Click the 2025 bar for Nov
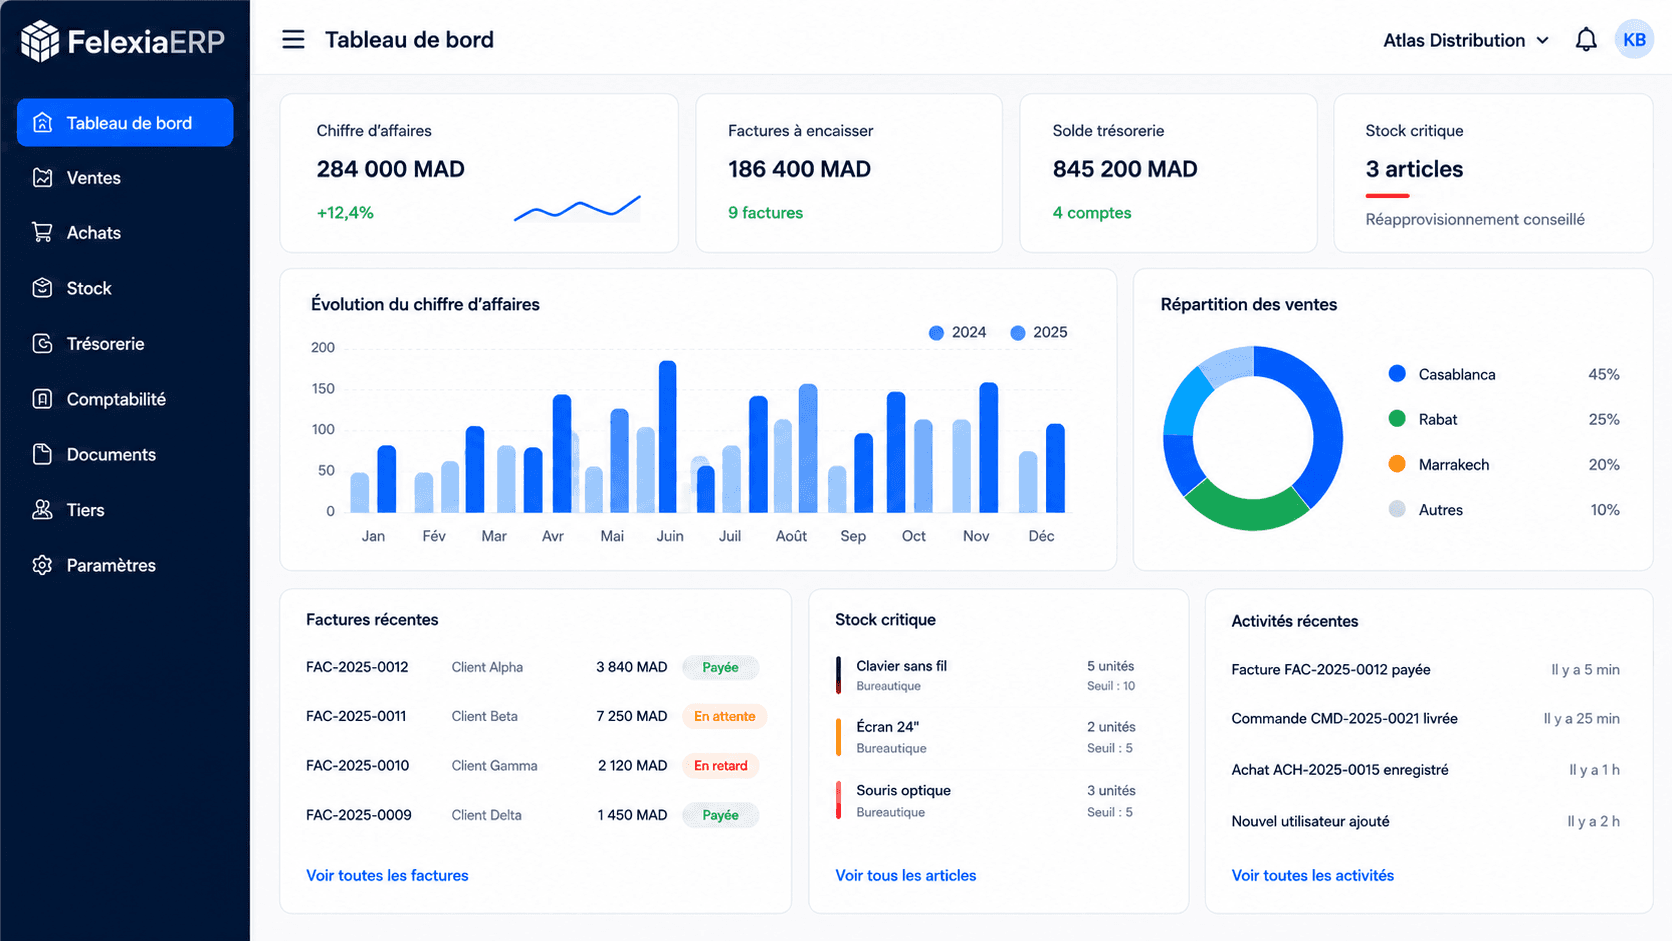 pos(989,447)
